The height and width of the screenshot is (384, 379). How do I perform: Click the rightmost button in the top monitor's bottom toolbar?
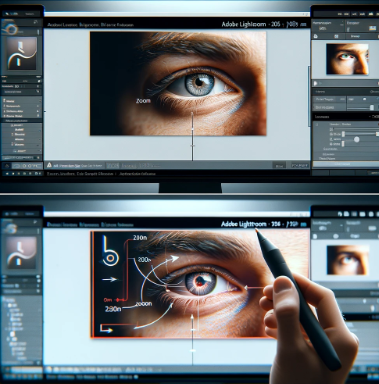tap(299, 165)
